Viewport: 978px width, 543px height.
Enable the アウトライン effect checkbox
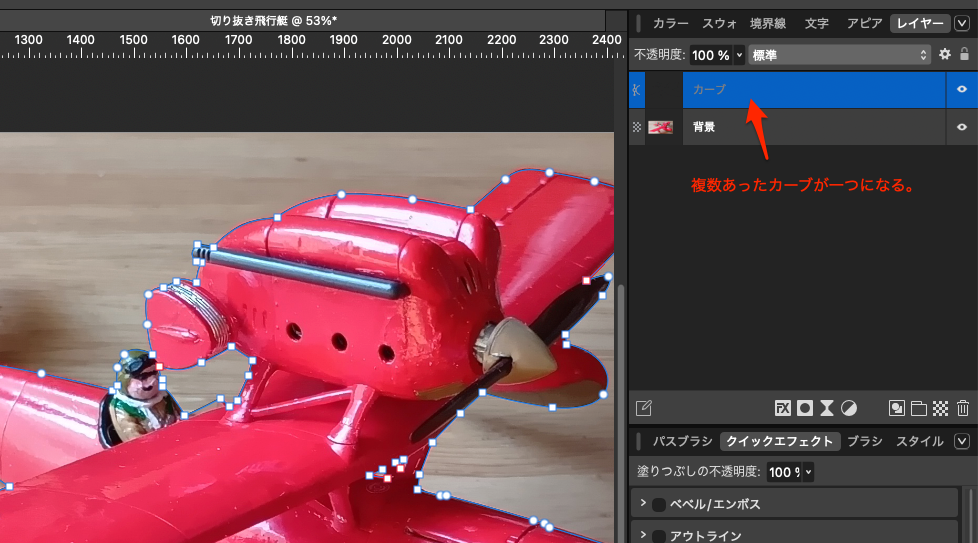659,536
